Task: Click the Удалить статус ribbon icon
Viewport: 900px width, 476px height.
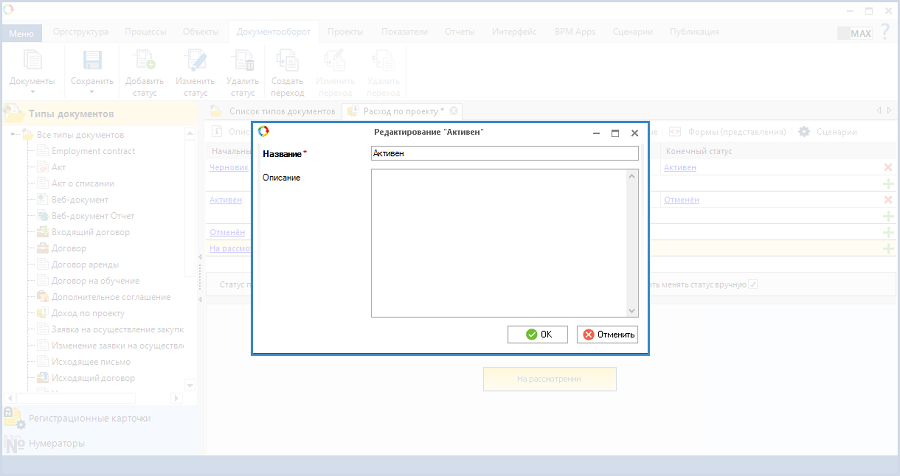Action: [242, 61]
